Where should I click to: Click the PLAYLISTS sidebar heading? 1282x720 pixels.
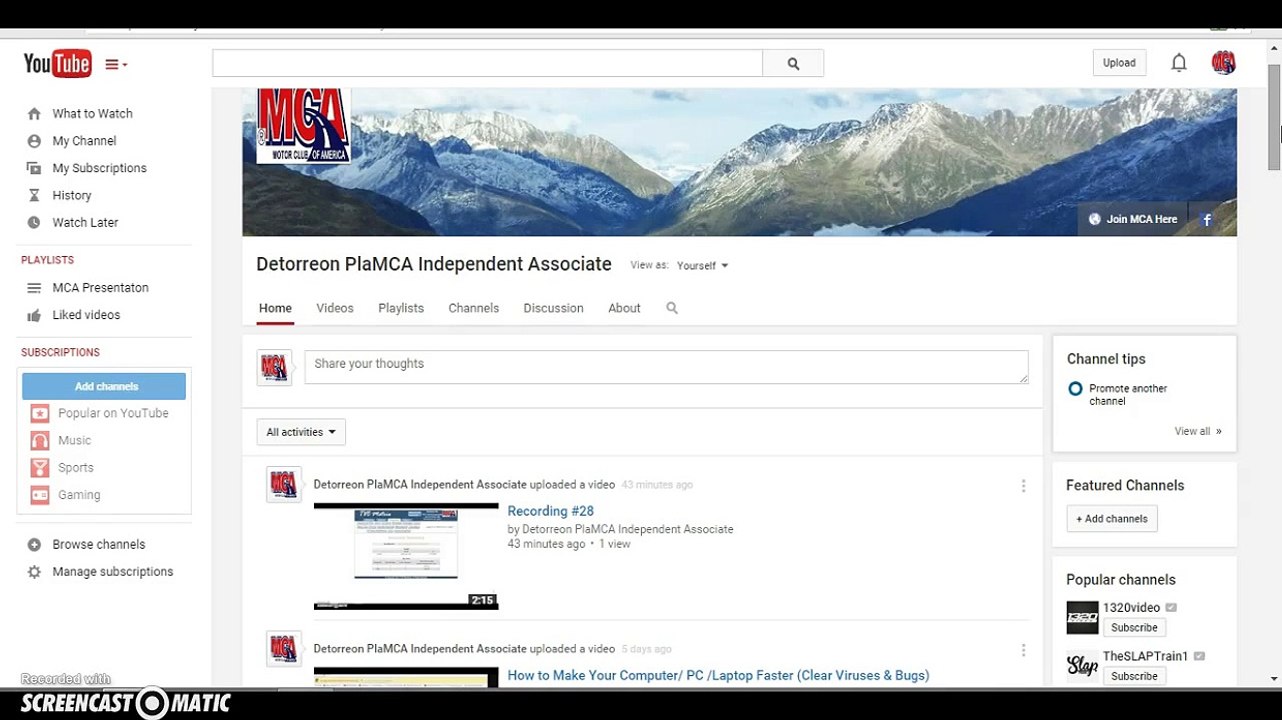[47, 260]
